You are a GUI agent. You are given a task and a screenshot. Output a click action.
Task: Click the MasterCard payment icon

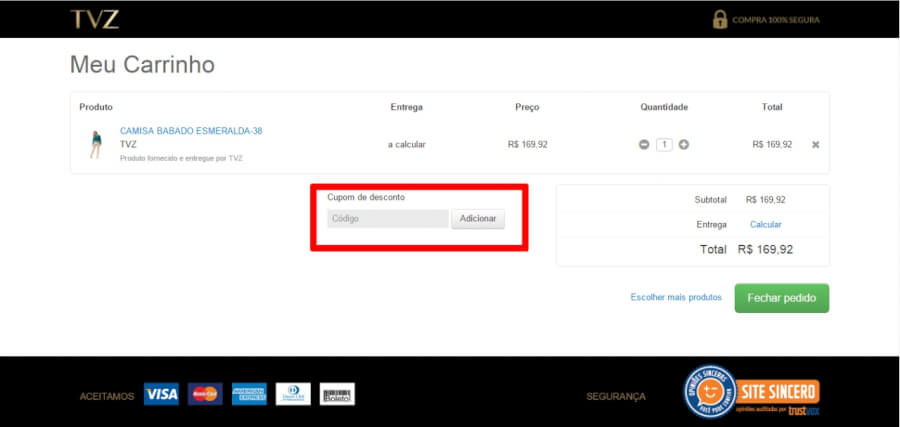coord(205,395)
